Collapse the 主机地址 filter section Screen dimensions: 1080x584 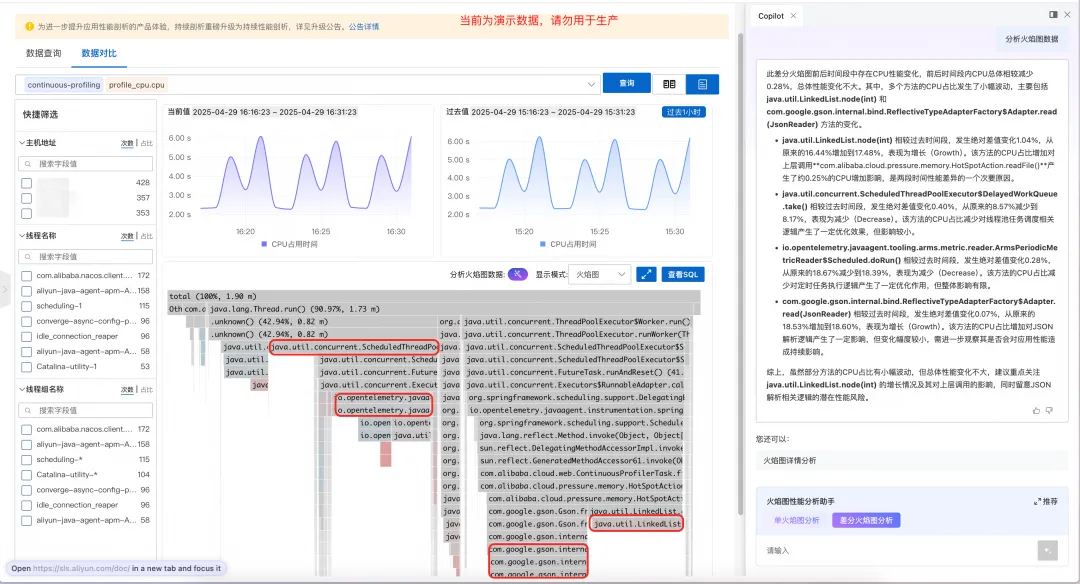point(21,143)
